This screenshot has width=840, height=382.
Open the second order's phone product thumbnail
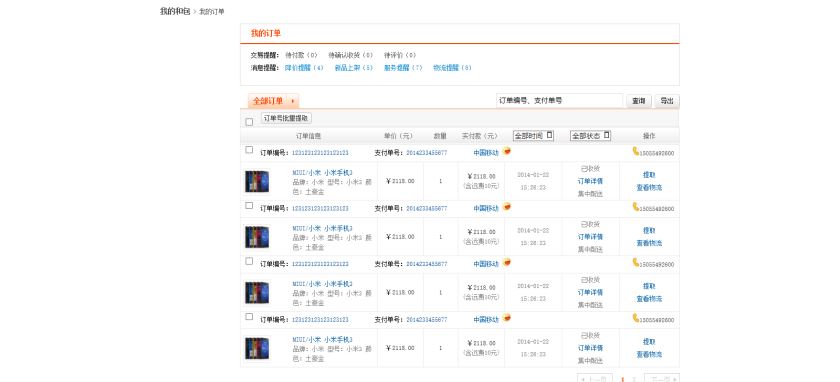[257, 237]
